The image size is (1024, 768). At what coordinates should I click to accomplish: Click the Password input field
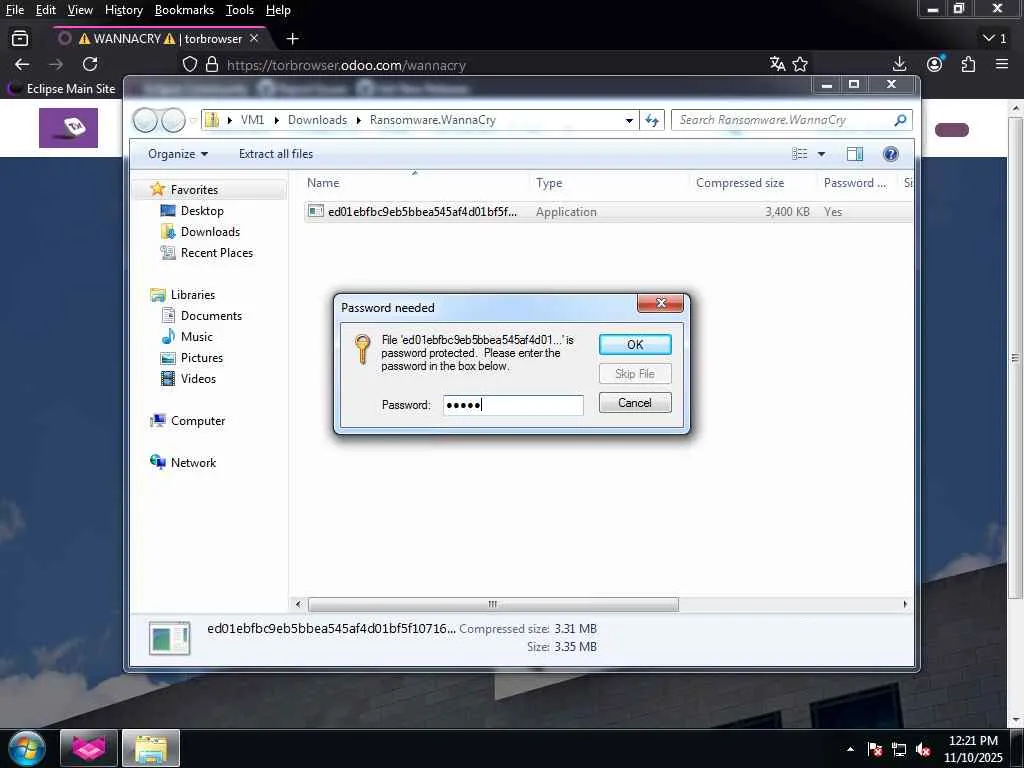(x=513, y=405)
